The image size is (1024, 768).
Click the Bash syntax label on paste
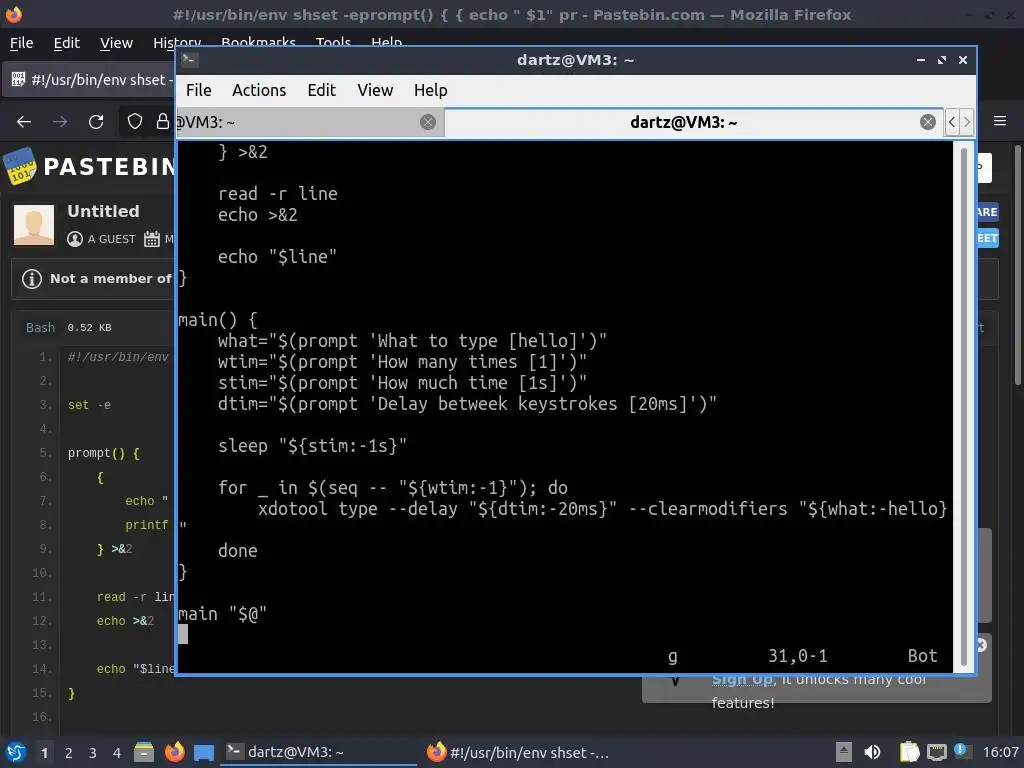[x=40, y=328]
